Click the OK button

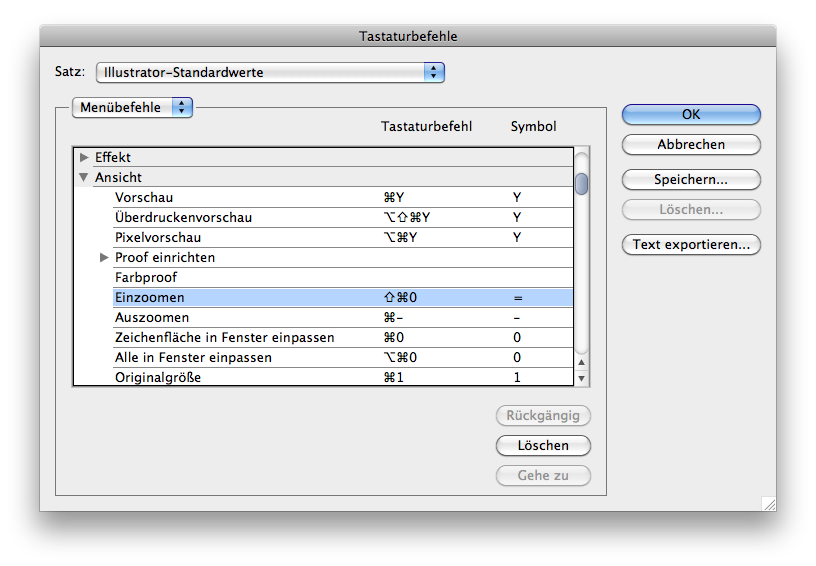tap(691, 115)
